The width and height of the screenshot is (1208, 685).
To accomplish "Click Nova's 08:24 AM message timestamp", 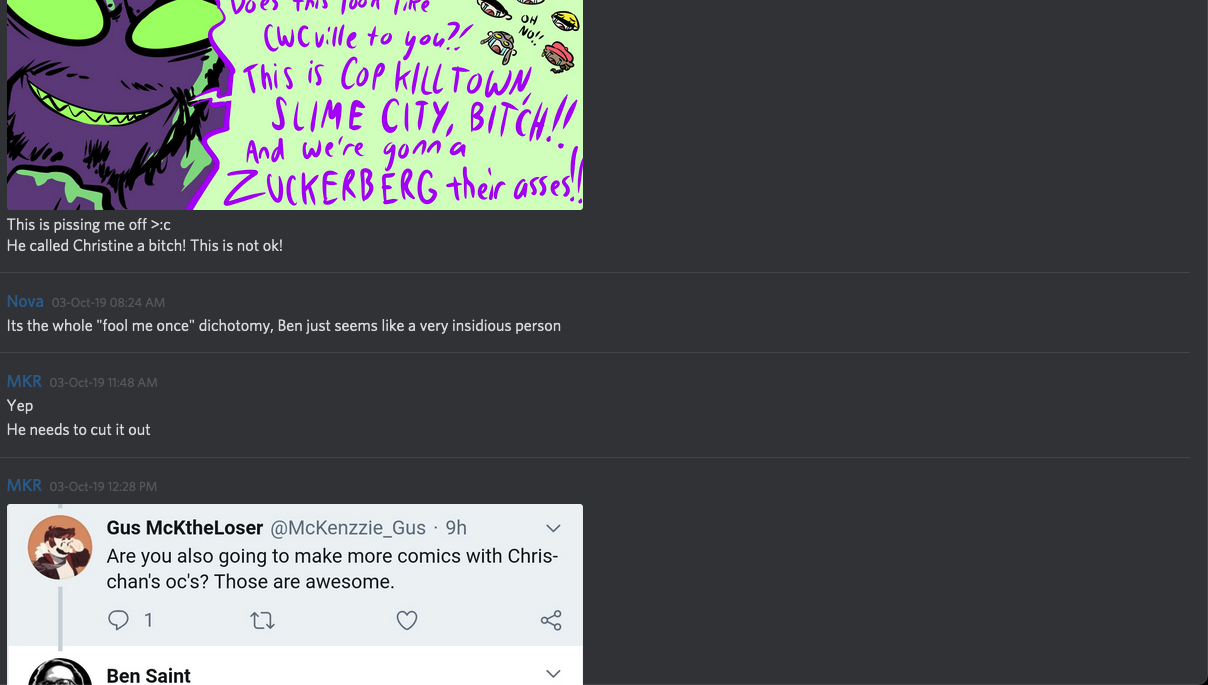I will [x=108, y=302].
